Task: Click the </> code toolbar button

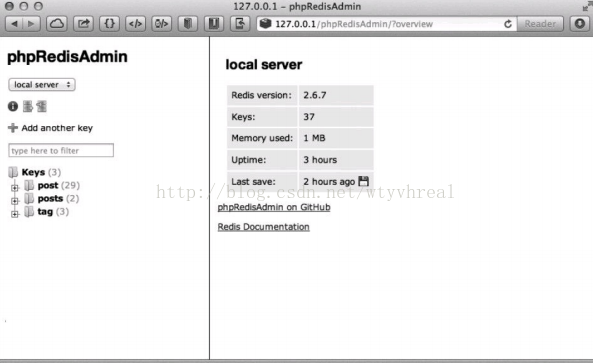Action: pyautogui.click(x=135, y=24)
